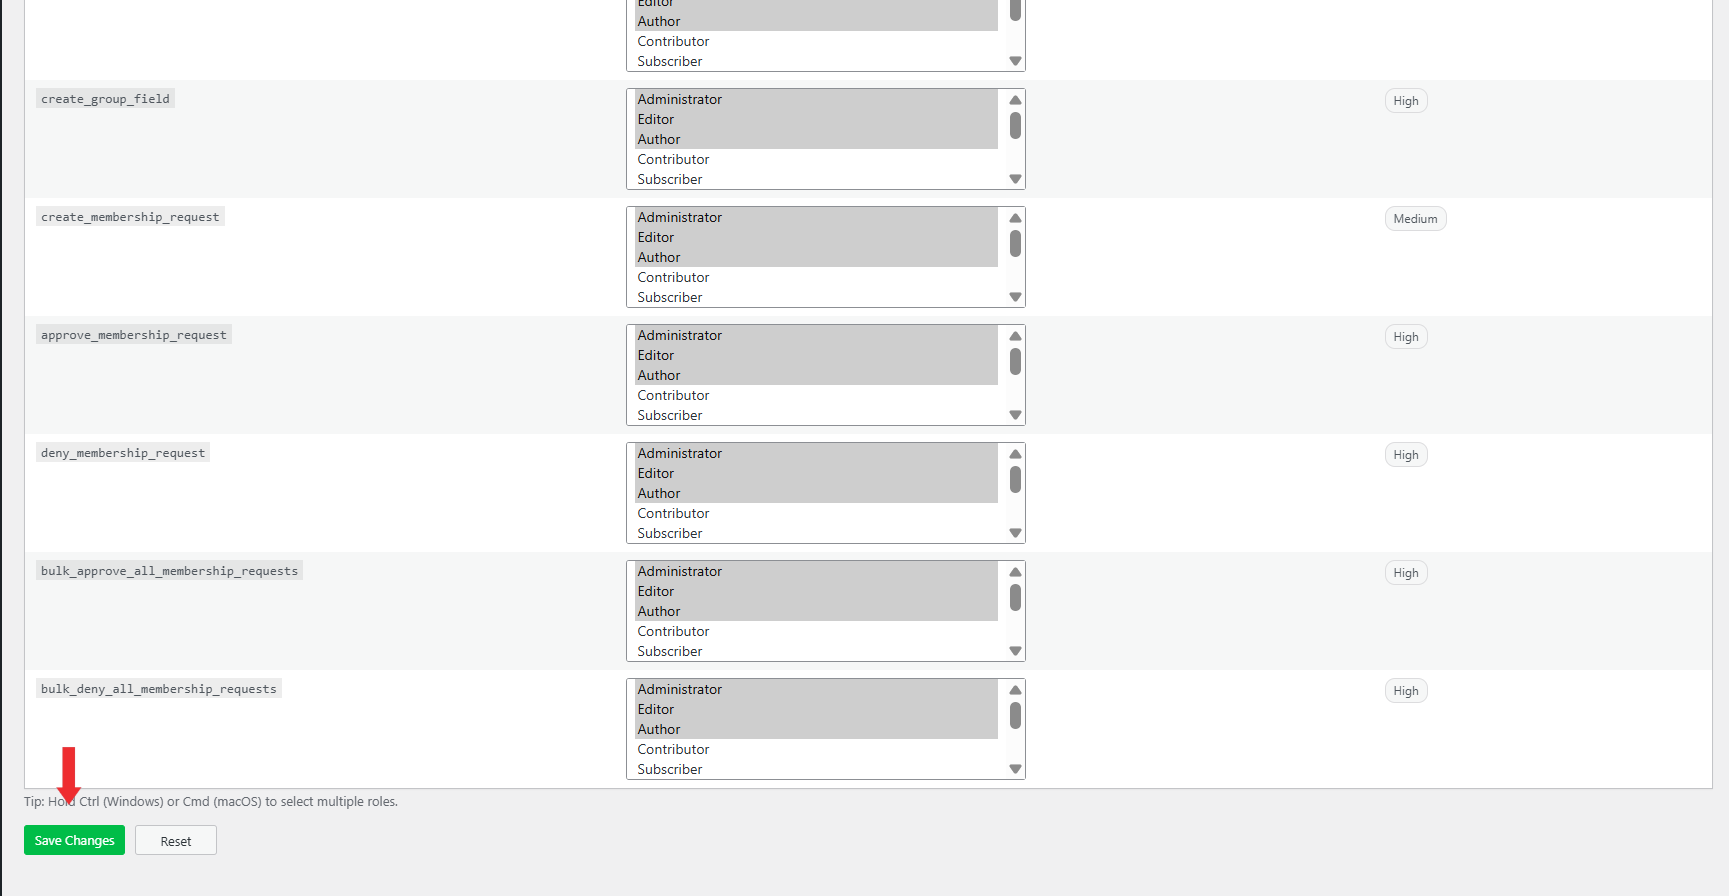Click the Reset button
This screenshot has width=1729, height=896.
pos(176,841)
